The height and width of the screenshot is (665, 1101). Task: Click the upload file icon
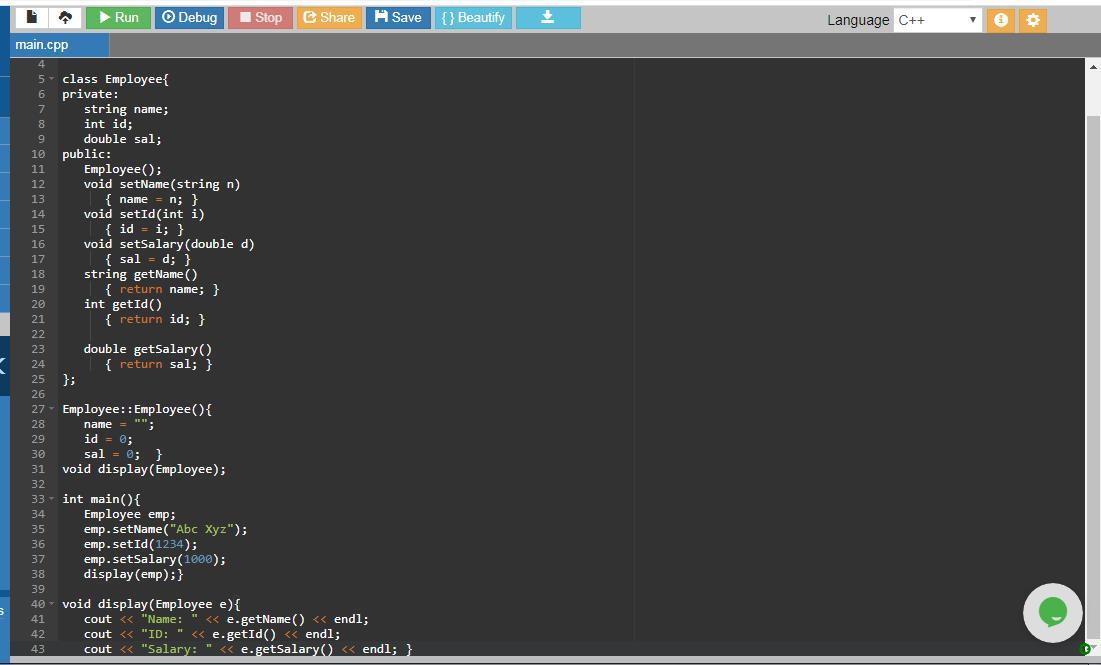coord(65,18)
